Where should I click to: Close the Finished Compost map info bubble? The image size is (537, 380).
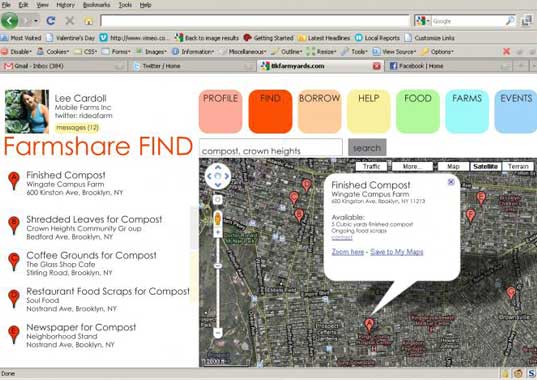(x=451, y=182)
